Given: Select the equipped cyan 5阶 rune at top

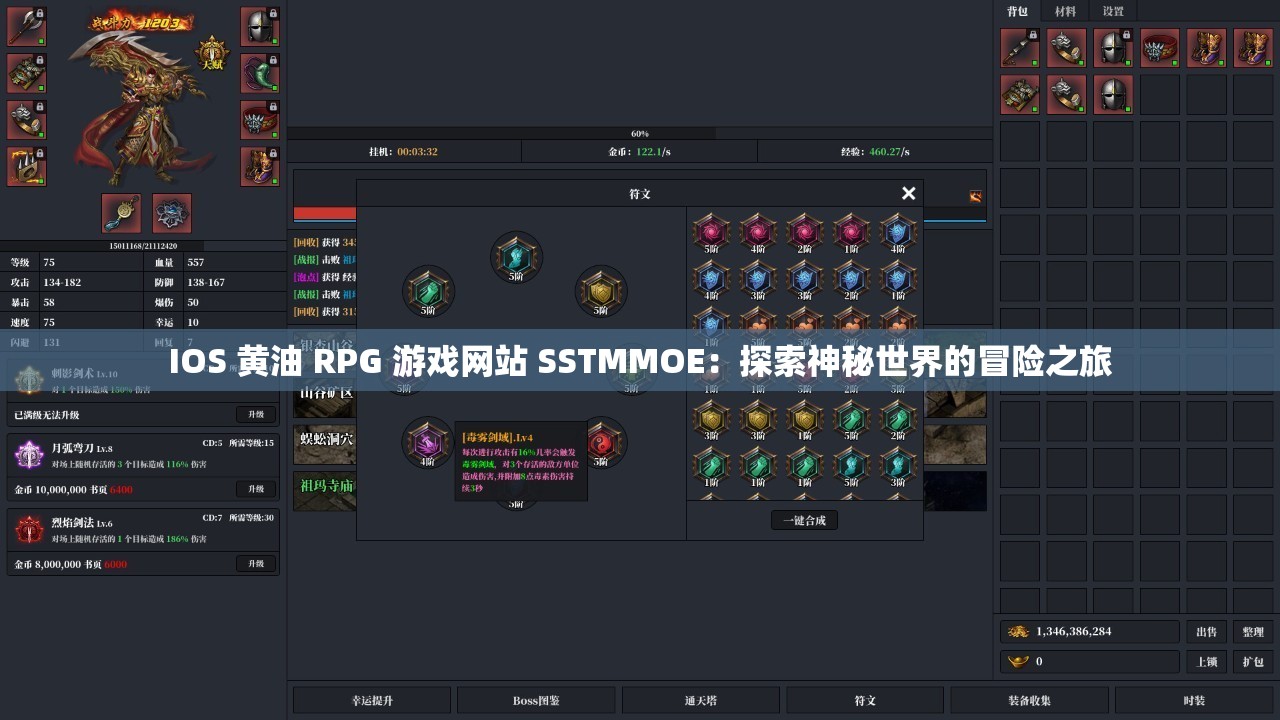Looking at the screenshot, I should tap(516, 257).
